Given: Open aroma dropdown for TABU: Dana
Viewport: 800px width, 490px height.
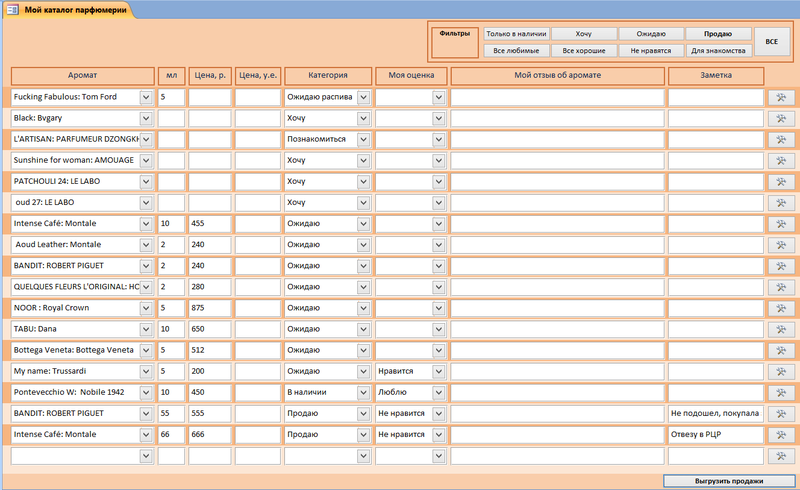Looking at the screenshot, I should pyautogui.click(x=146, y=329).
